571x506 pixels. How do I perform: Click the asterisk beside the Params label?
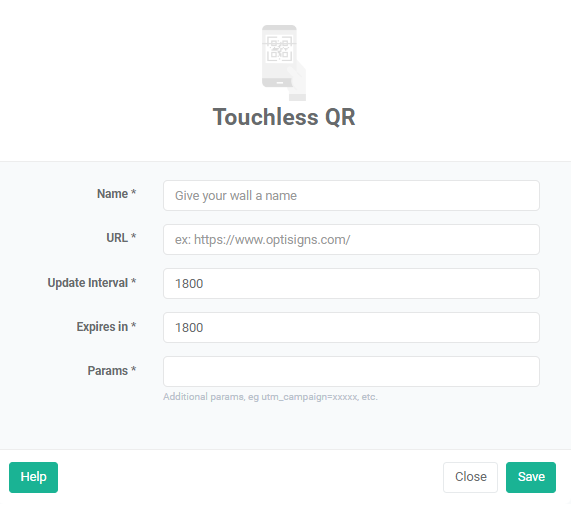point(133,369)
